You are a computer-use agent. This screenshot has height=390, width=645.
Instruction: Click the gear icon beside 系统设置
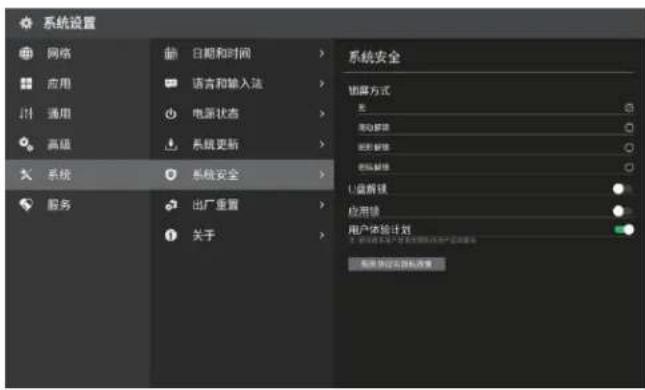26,23
